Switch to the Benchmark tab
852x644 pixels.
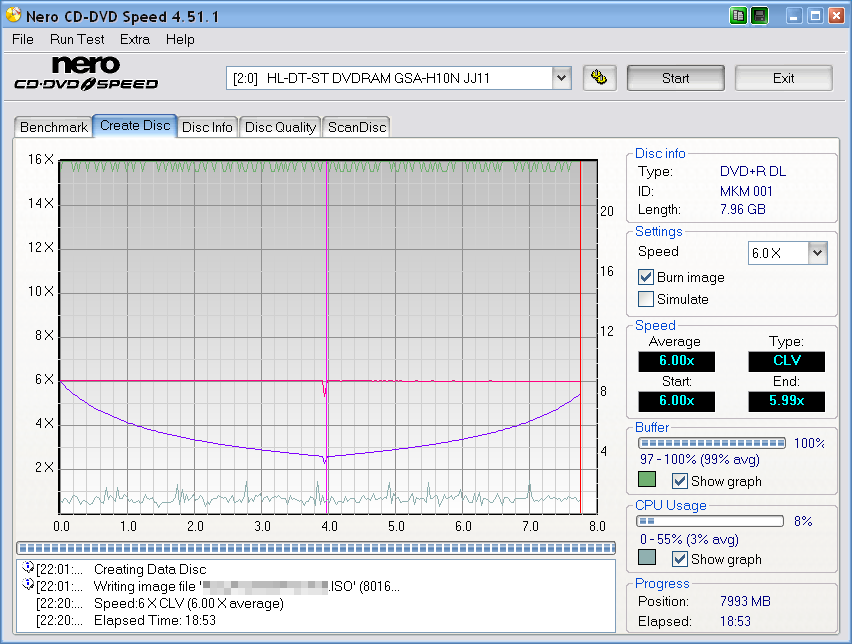[x=53, y=127]
